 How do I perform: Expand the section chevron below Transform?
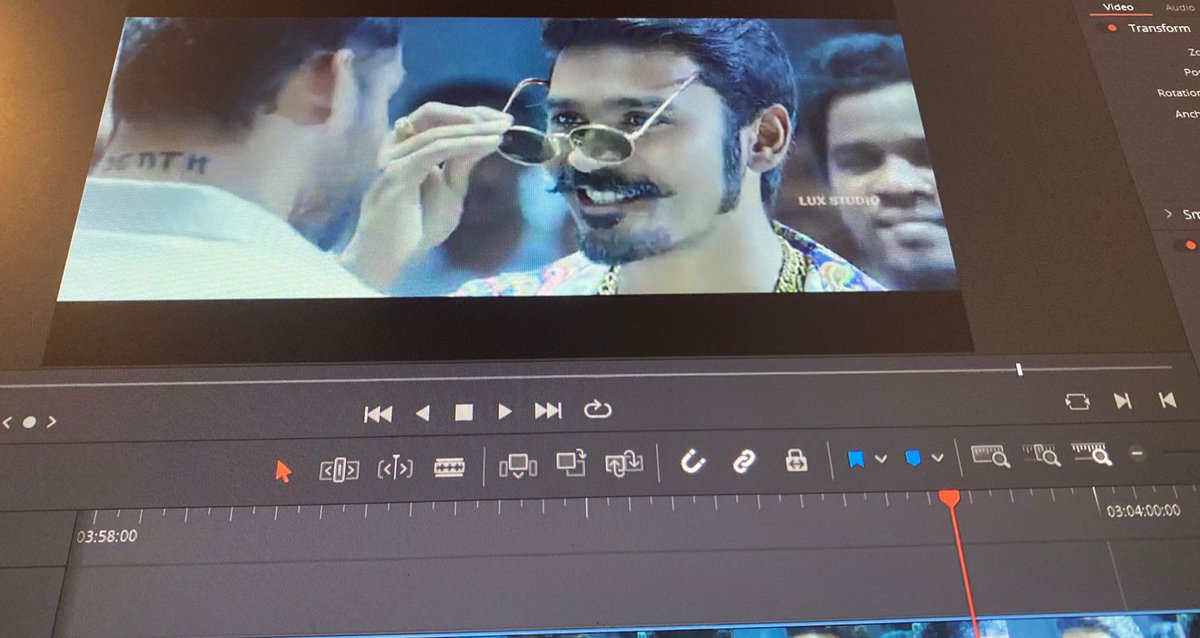click(x=1168, y=214)
